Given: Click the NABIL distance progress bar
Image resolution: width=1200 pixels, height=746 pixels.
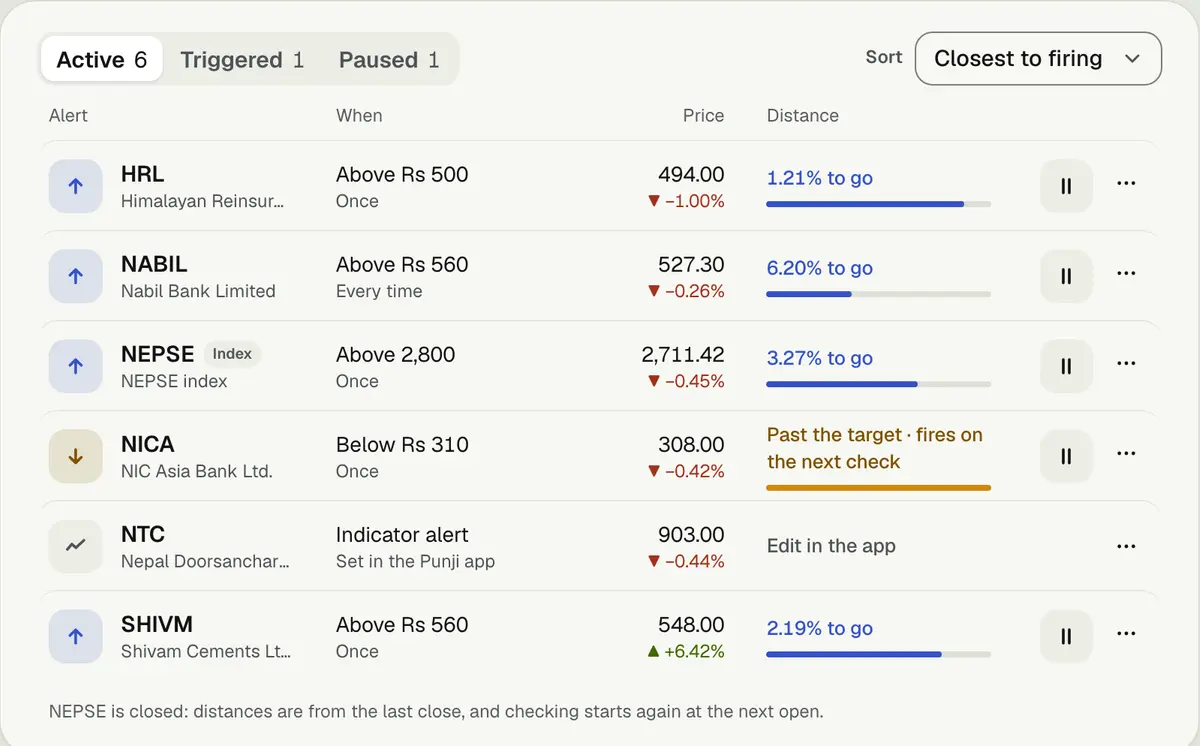Looking at the screenshot, I should coord(878,294).
